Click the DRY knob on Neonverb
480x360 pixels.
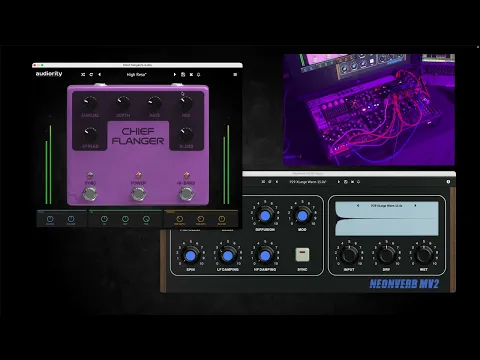(x=386, y=256)
